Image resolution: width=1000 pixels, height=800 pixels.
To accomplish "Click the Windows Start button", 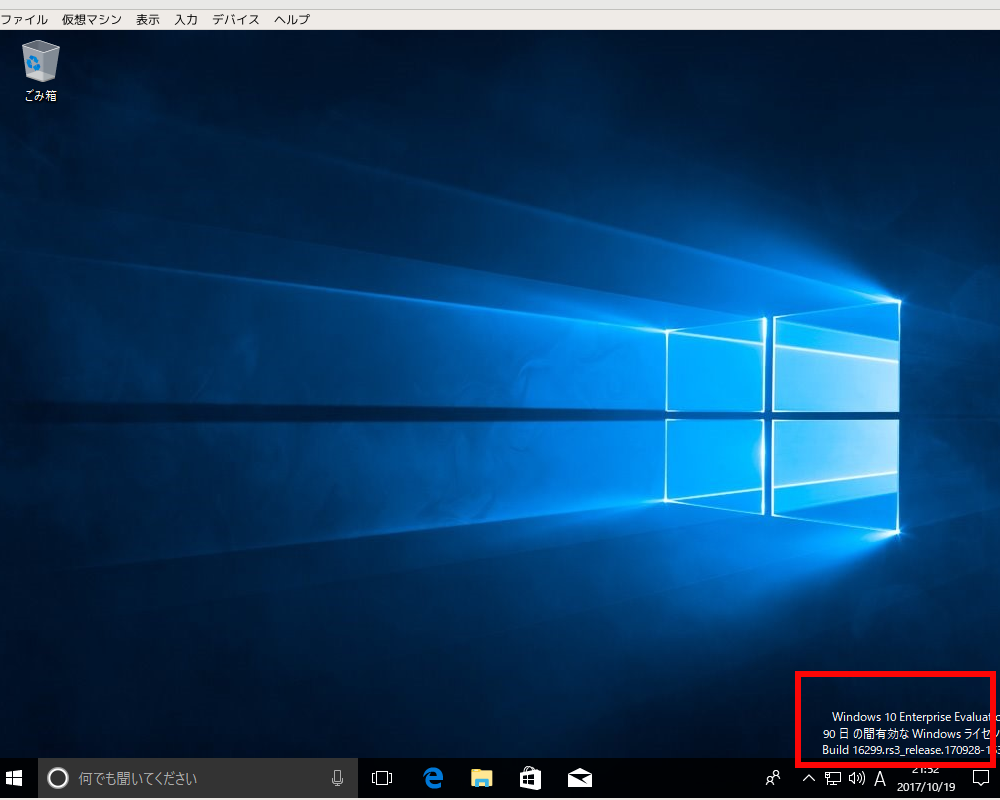I will tap(14, 778).
